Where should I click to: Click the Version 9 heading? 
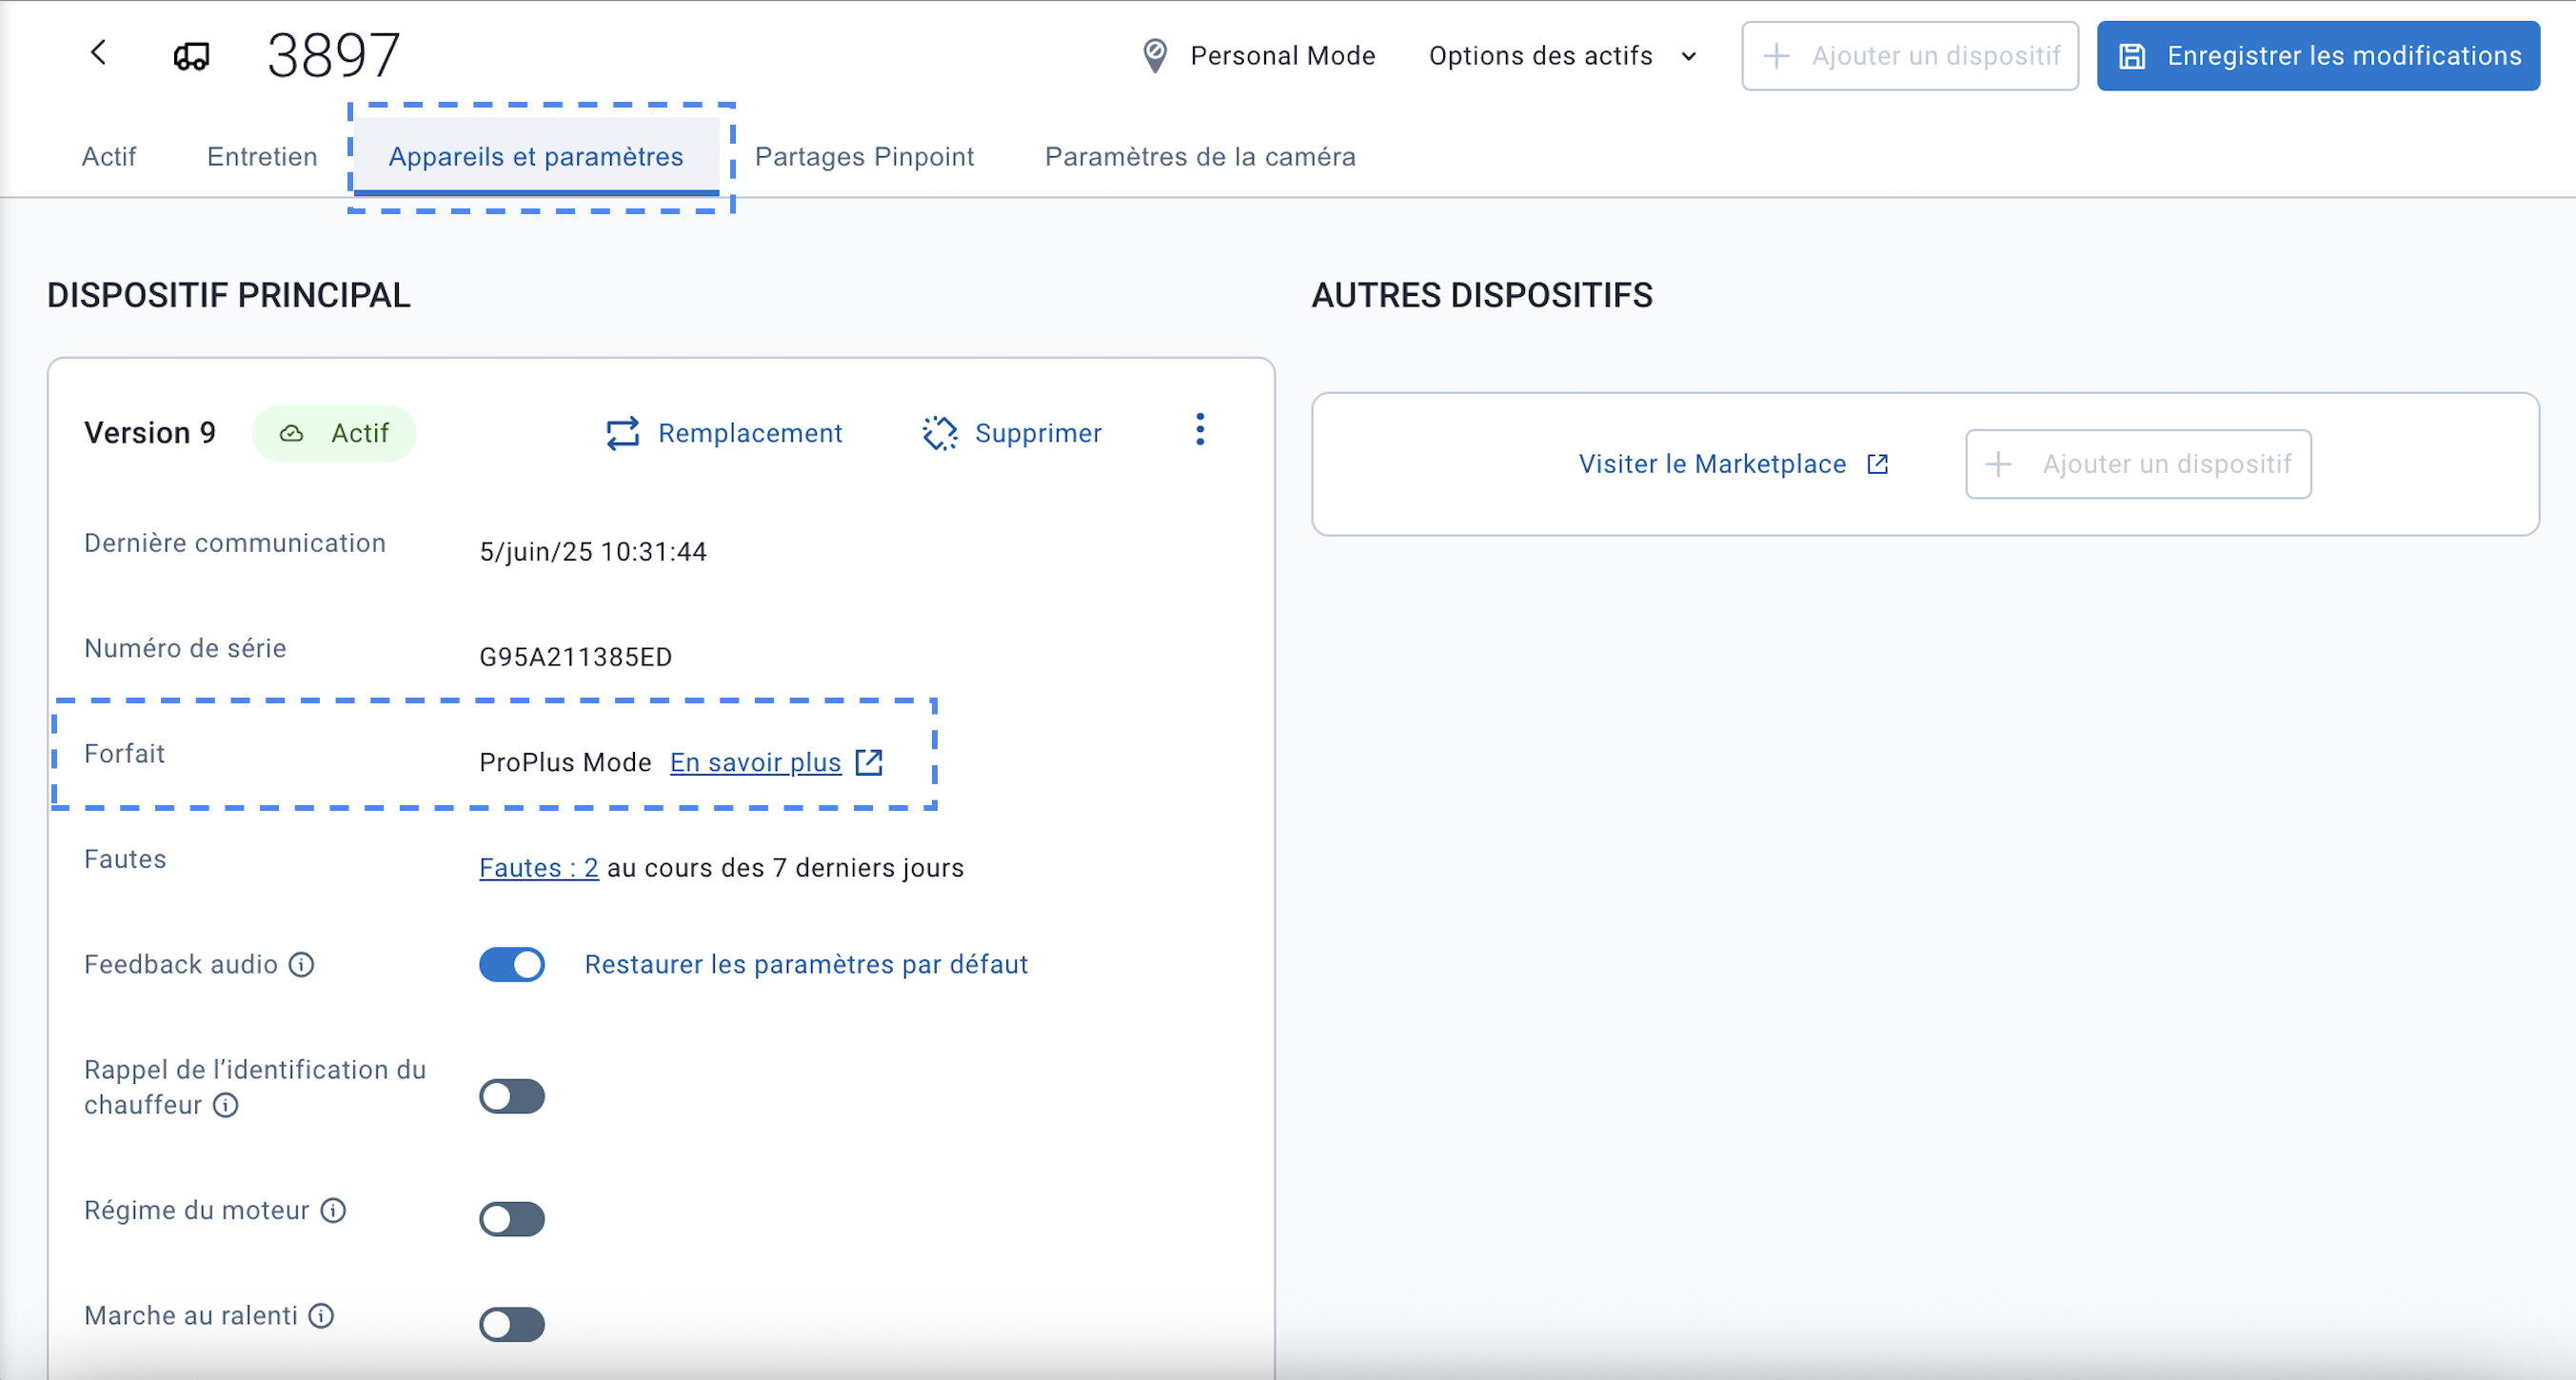[x=150, y=434]
